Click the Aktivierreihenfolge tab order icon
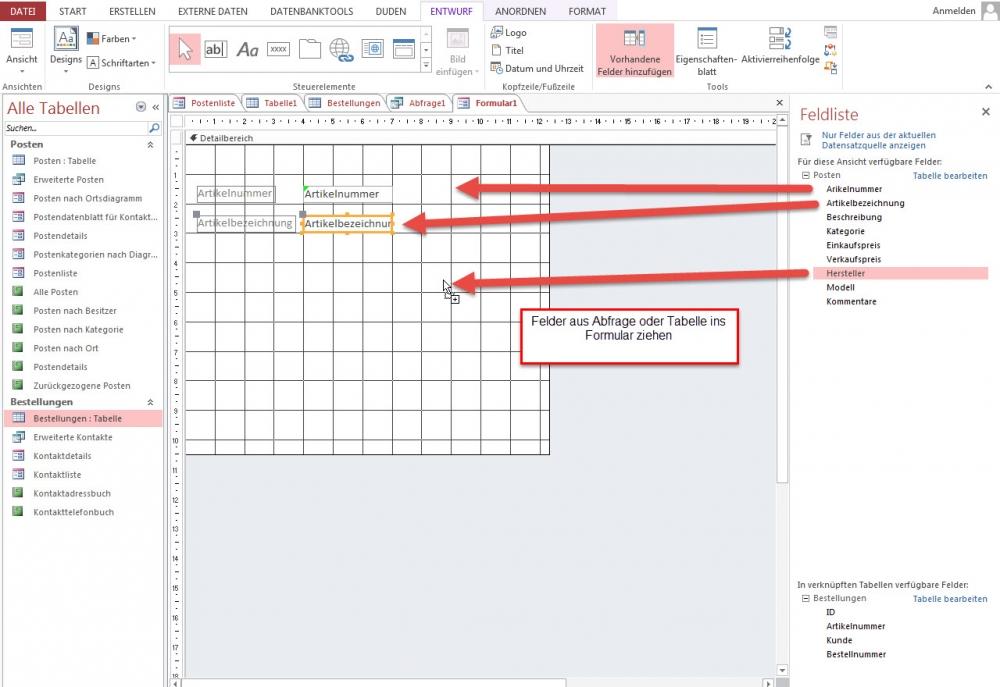 (x=780, y=52)
